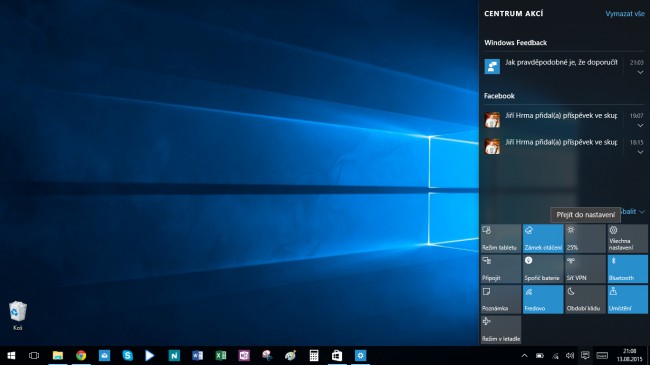Open the touch keyboard from the tray

pyautogui.click(x=602, y=355)
